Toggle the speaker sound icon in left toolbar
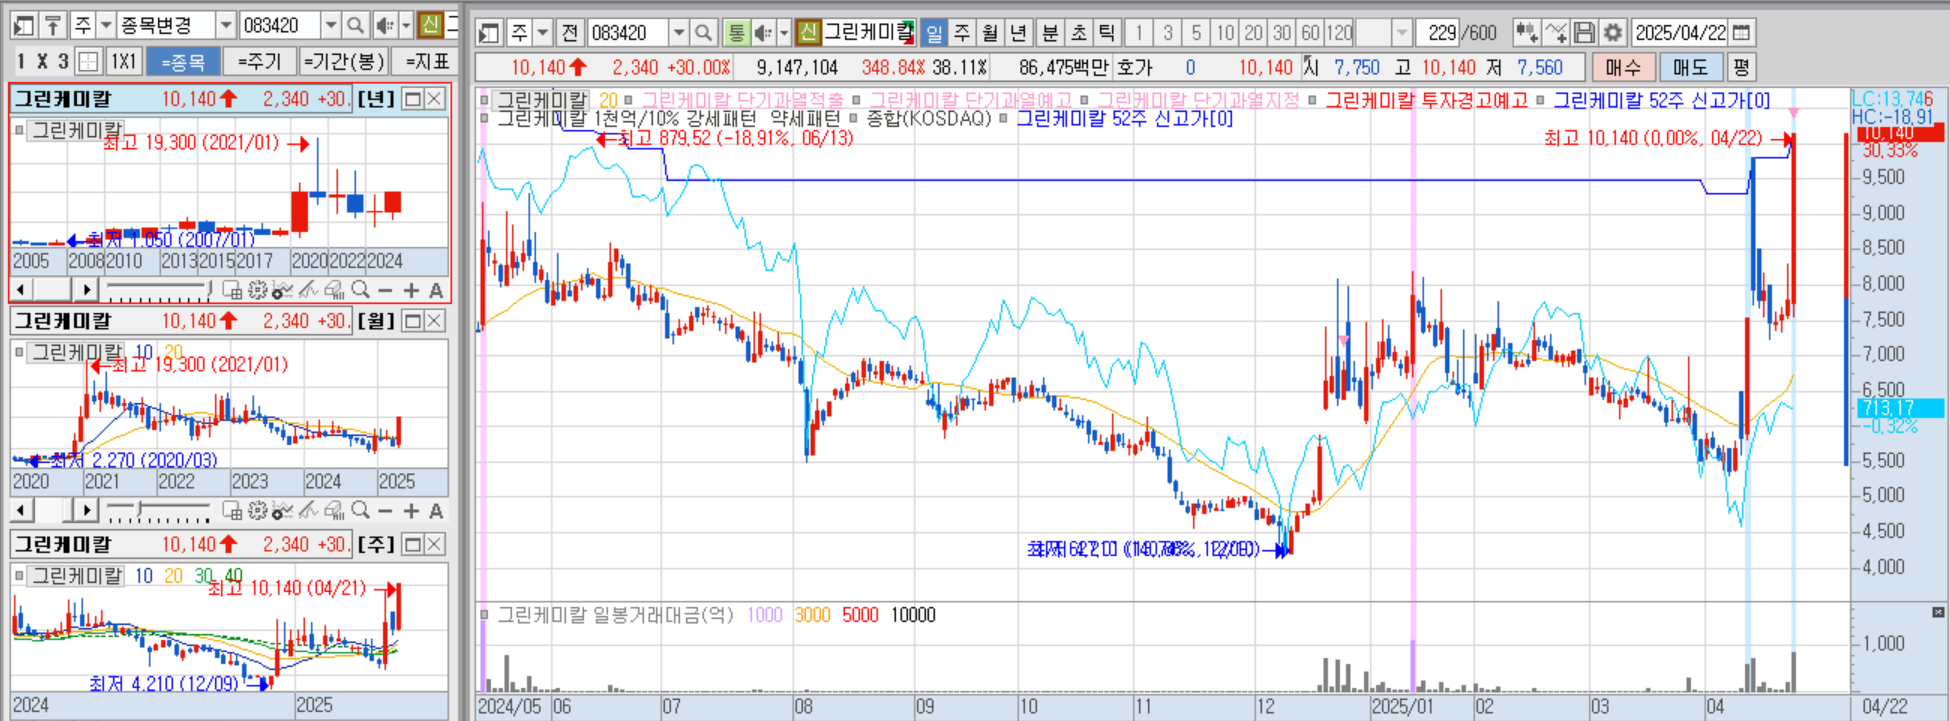Screen dimensions: 1950x721 (384, 25)
